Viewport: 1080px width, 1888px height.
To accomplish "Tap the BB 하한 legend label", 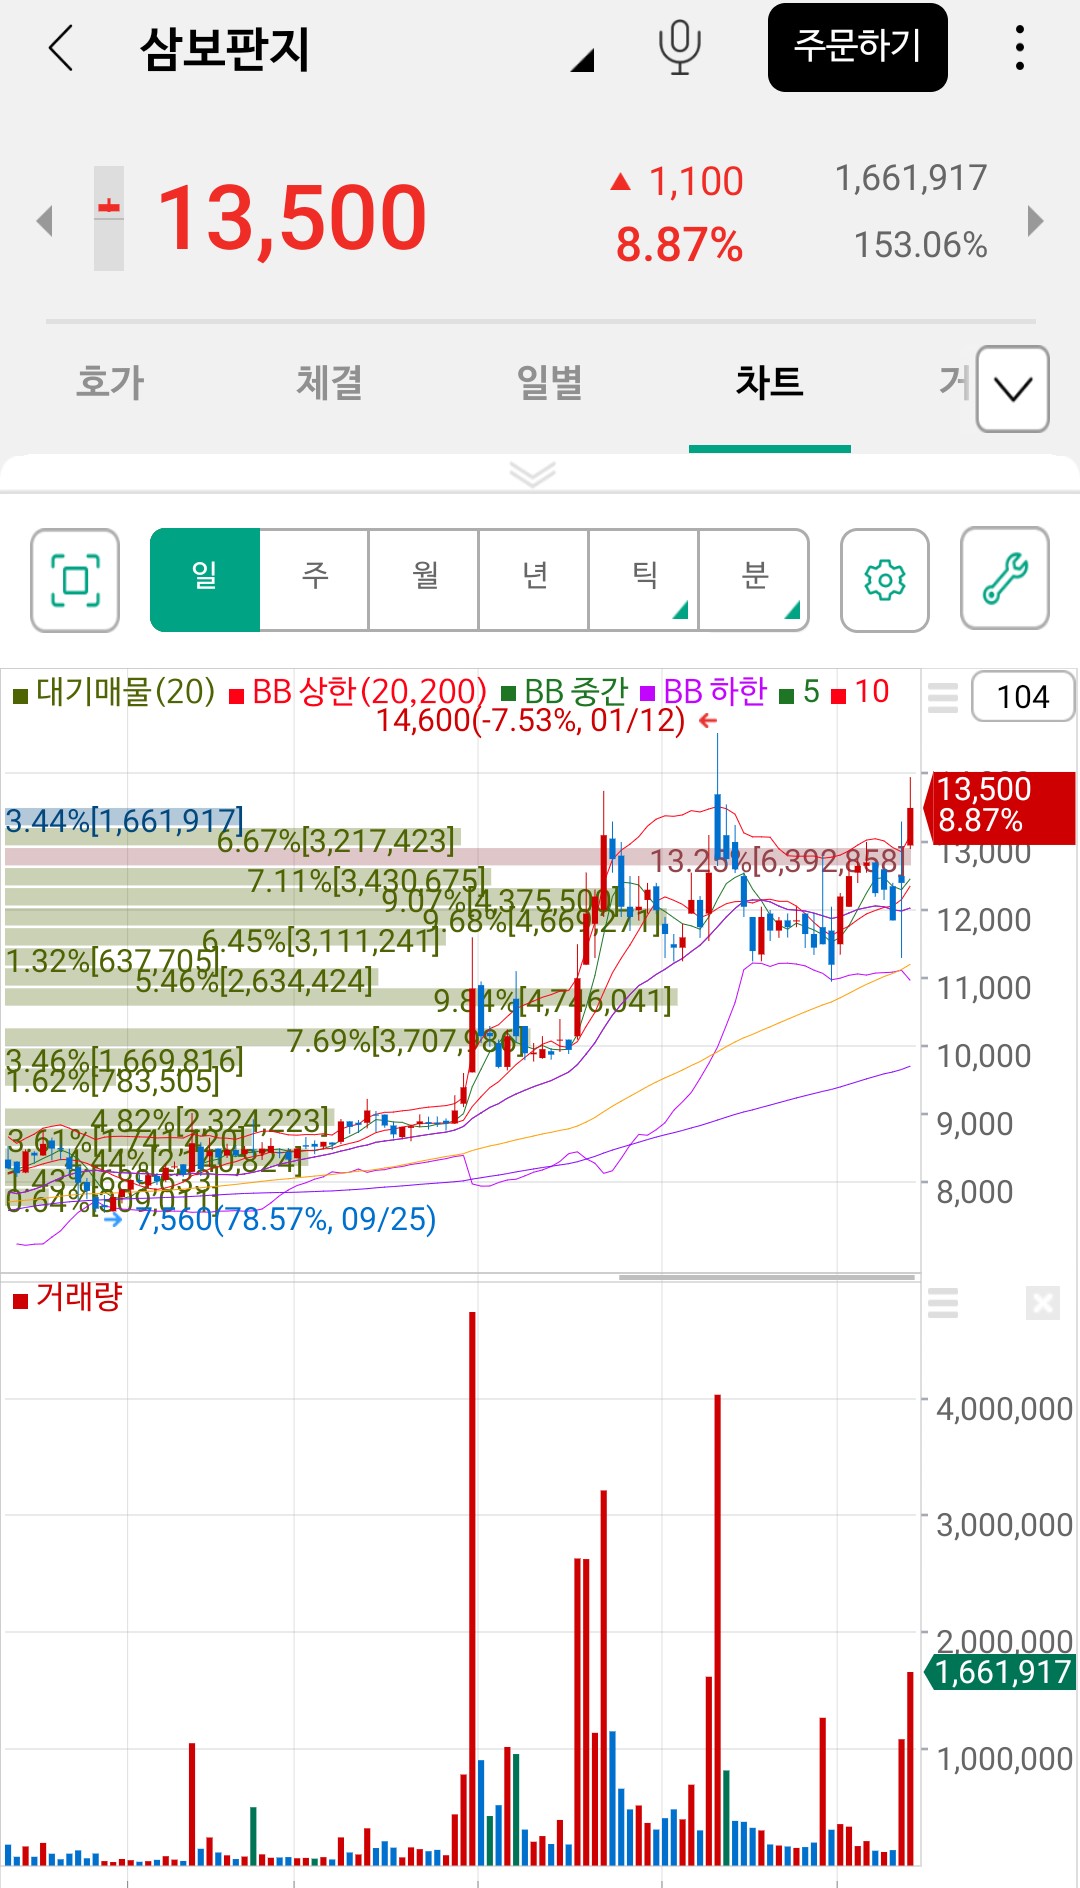I will coord(704,691).
